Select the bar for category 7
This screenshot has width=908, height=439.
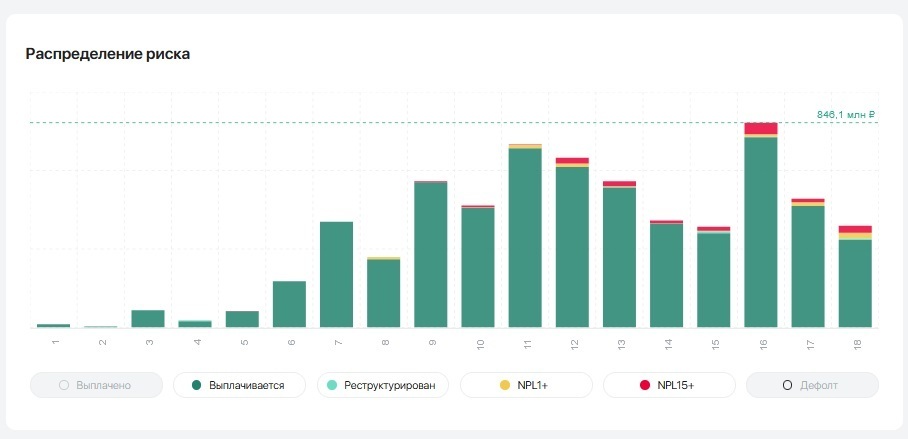[336, 274]
